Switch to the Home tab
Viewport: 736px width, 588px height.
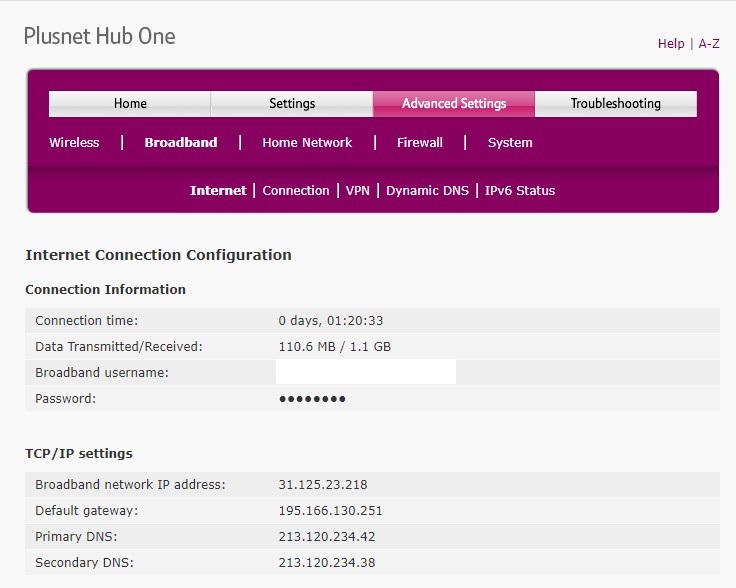coord(130,104)
